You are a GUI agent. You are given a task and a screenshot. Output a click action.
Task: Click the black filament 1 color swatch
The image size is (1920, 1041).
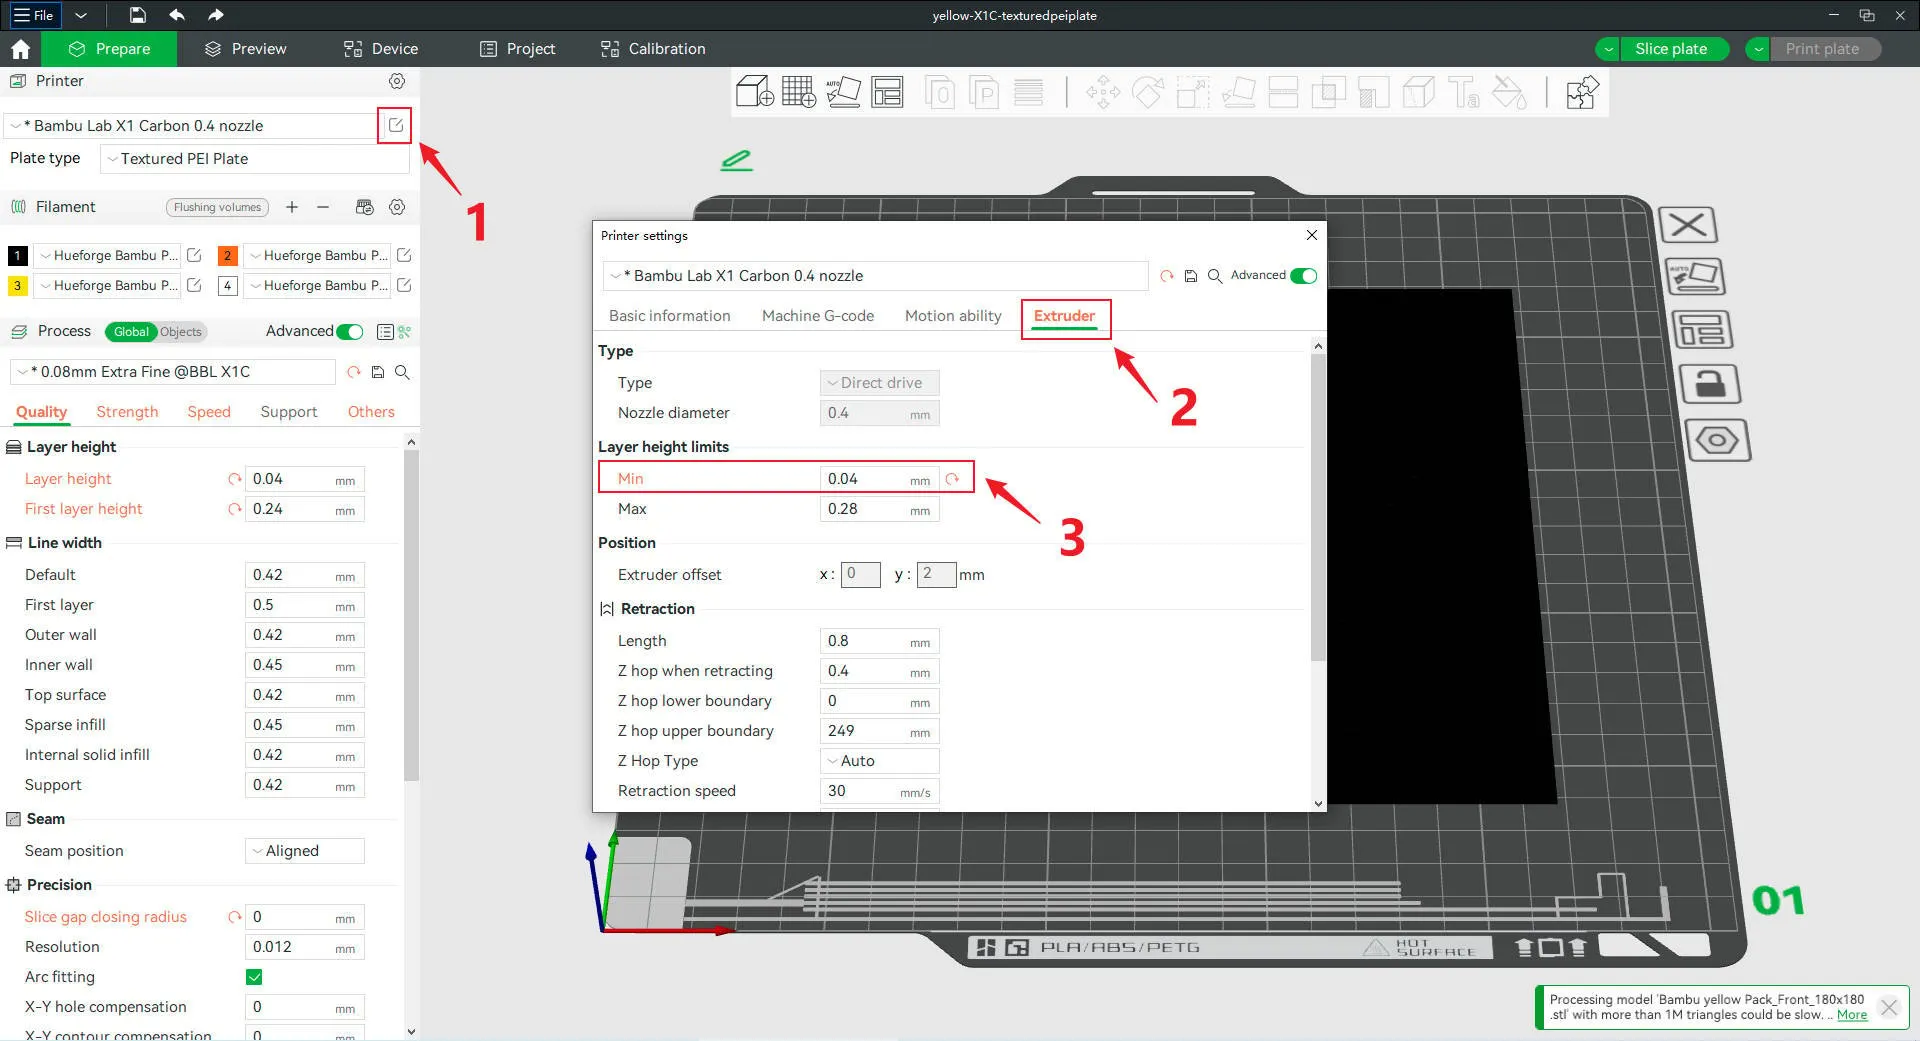point(17,255)
